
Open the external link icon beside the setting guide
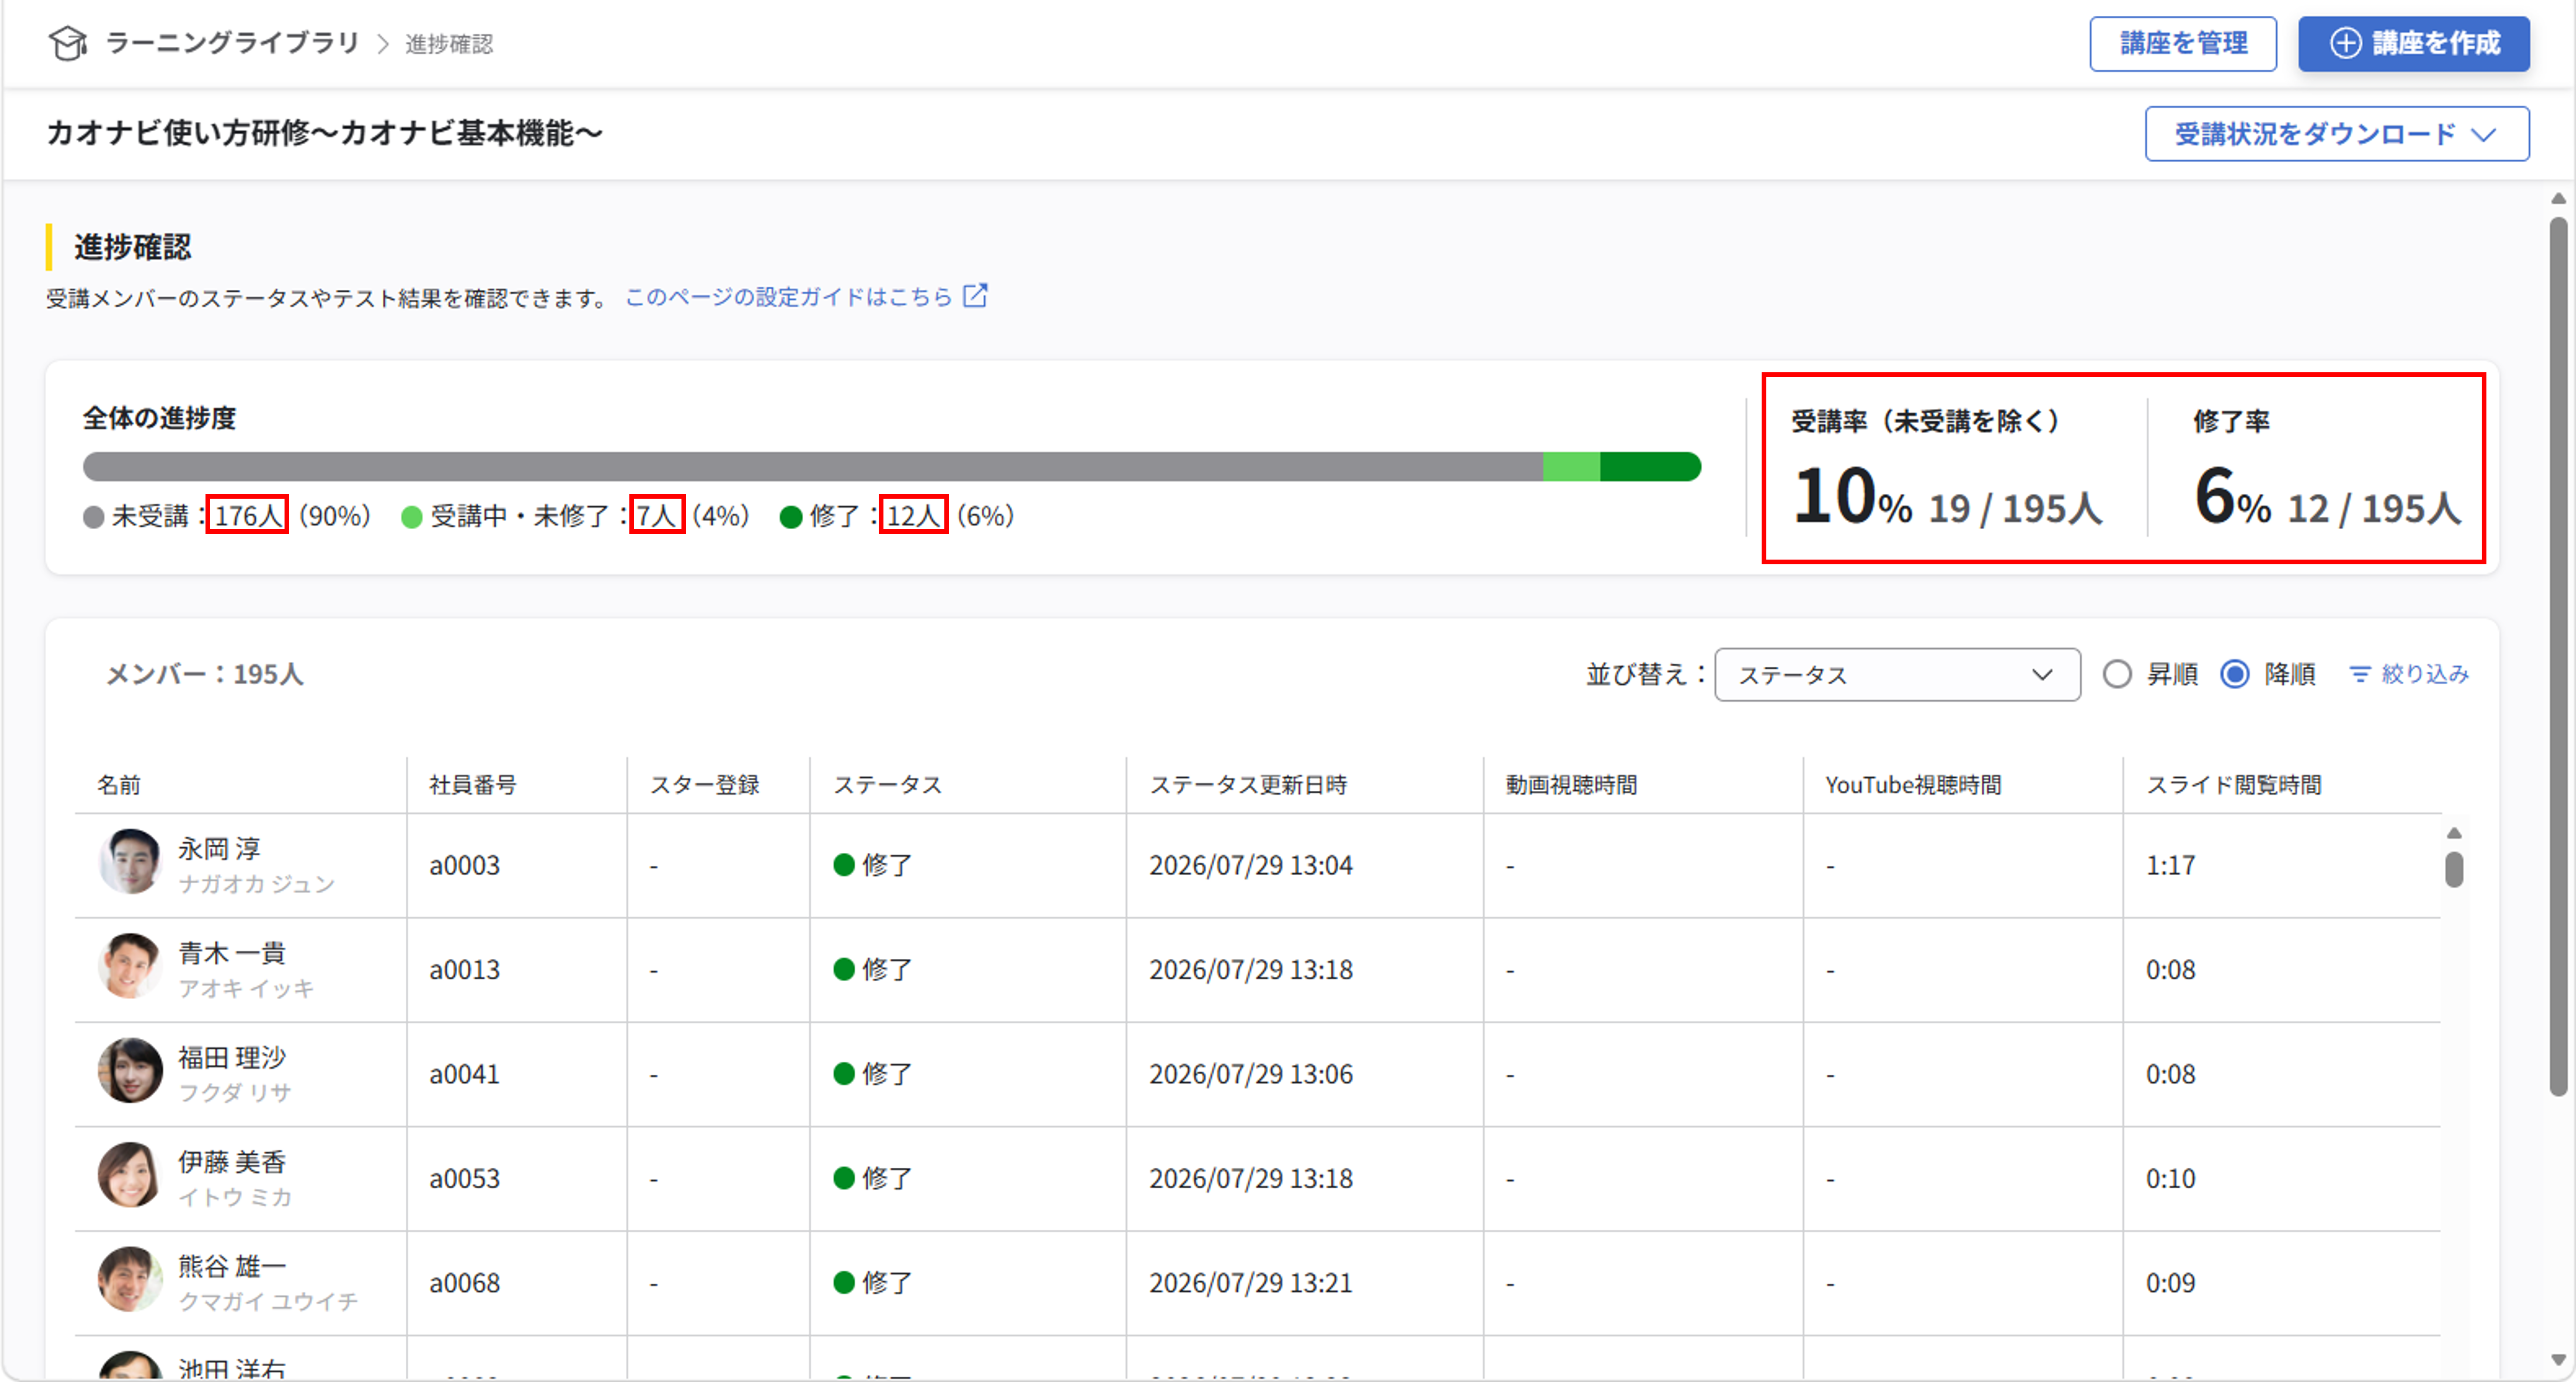point(975,296)
